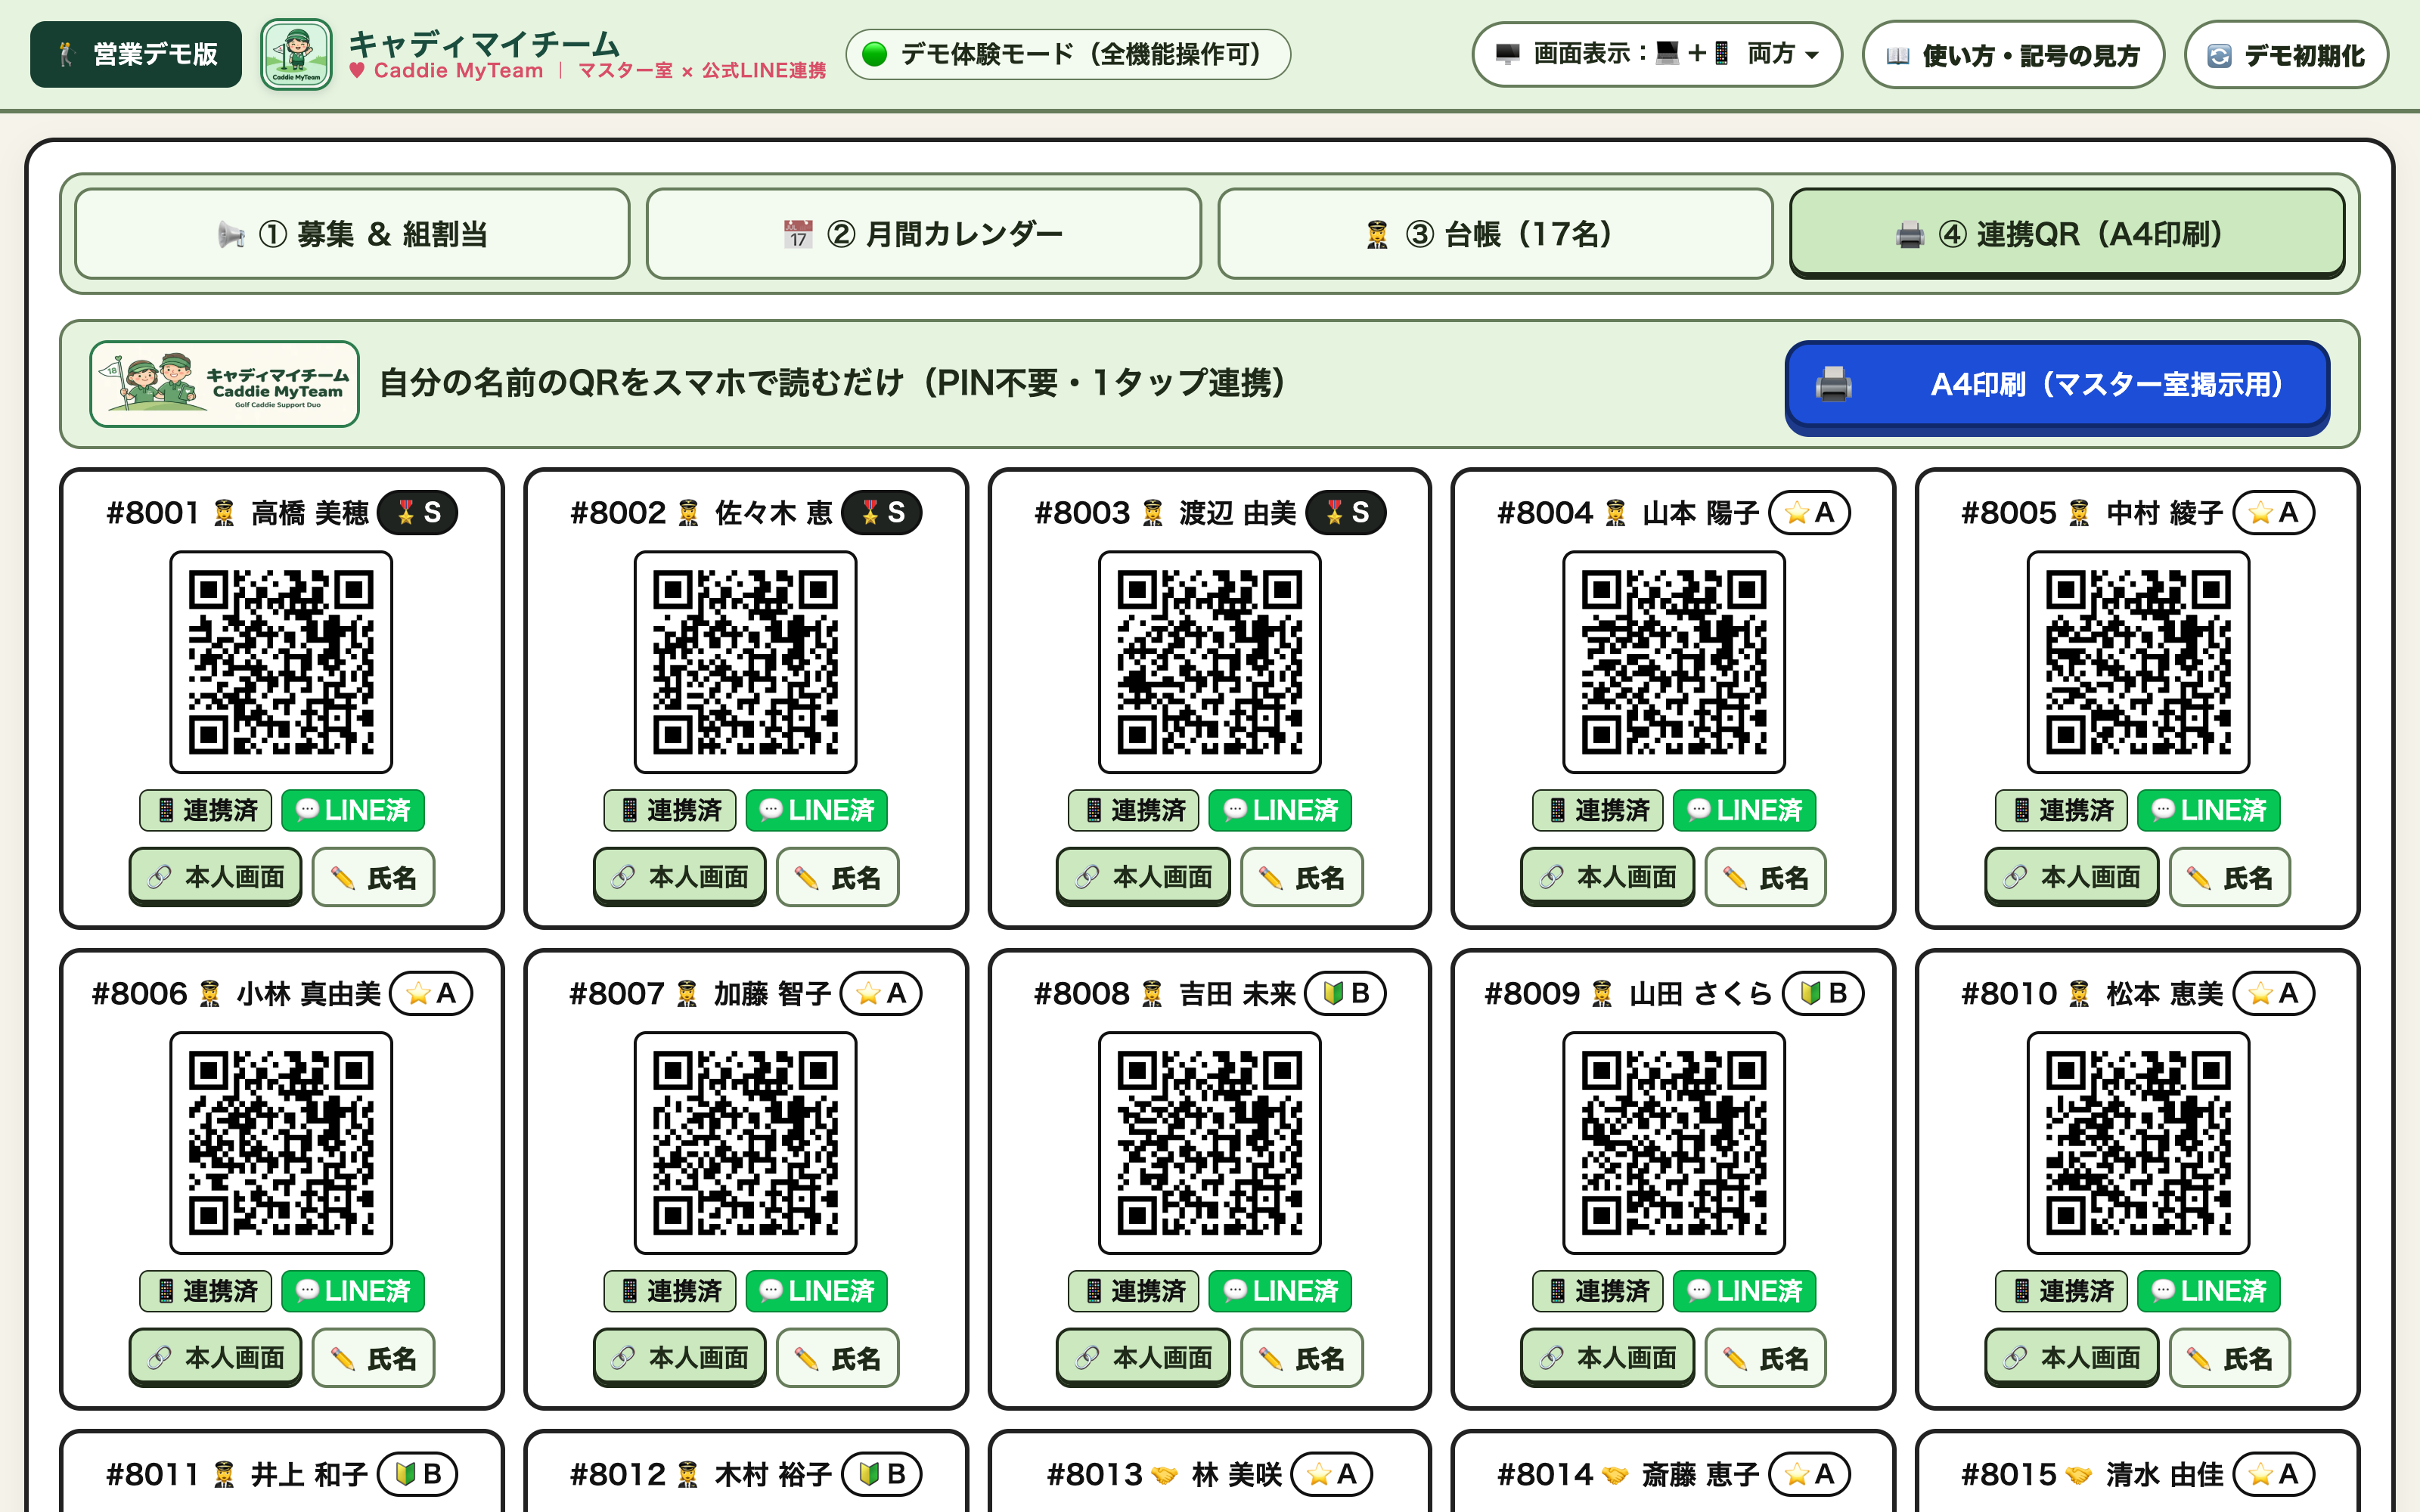Click the デモ体験モード（全機能操作可） status pill
The width and height of the screenshot is (2420, 1512).
(1068, 54)
